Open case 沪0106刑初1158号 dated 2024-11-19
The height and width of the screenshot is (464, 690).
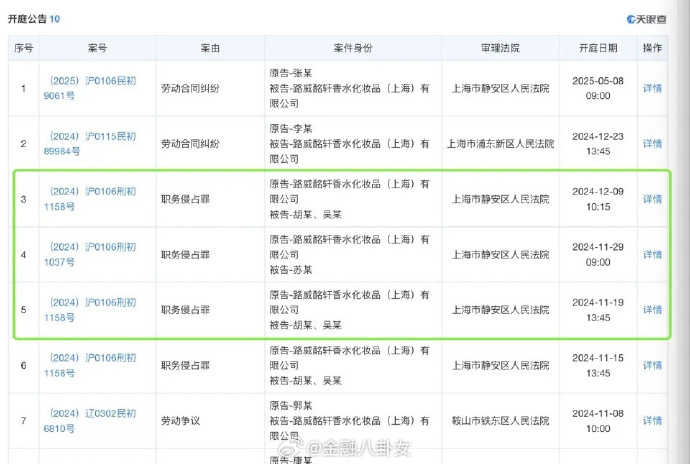pos(90,310)
